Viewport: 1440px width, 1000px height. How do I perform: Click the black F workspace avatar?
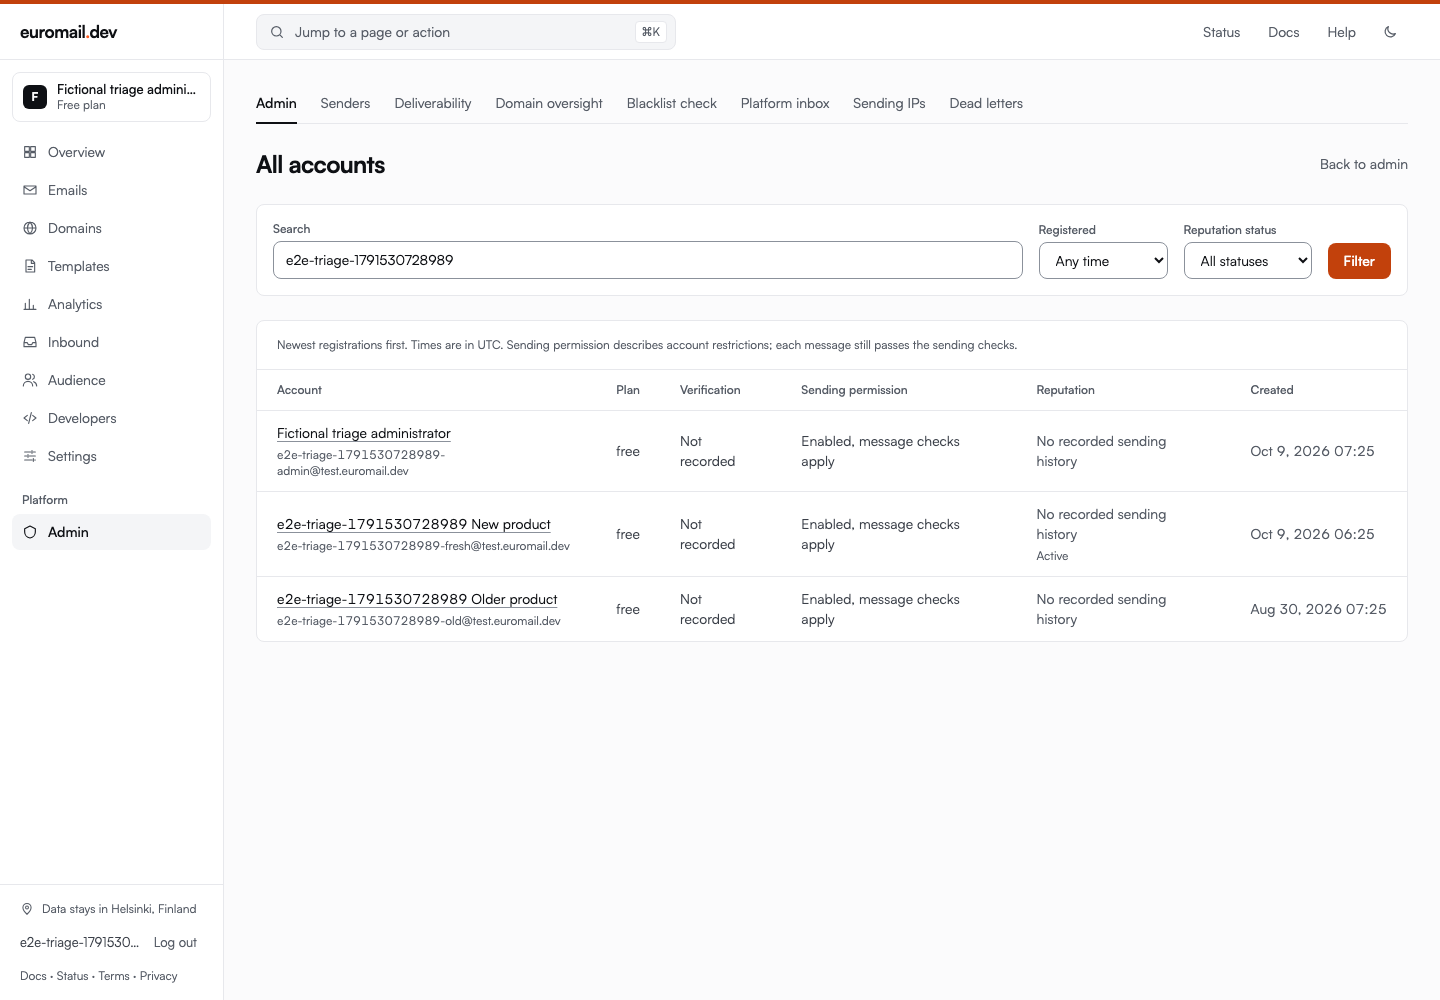[35, 97]
